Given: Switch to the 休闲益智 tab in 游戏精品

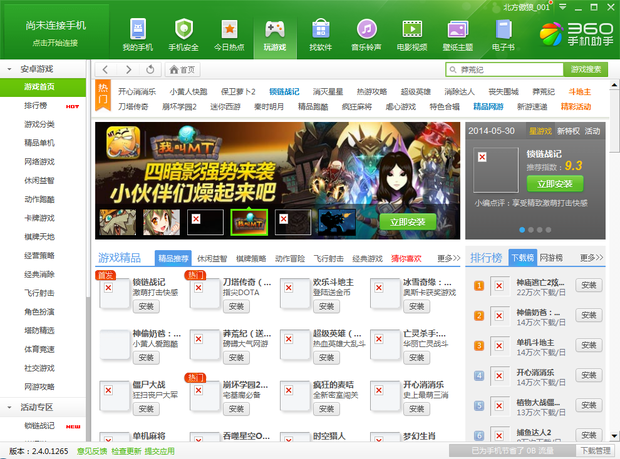Looking at the screenshot, I should 213,258.
